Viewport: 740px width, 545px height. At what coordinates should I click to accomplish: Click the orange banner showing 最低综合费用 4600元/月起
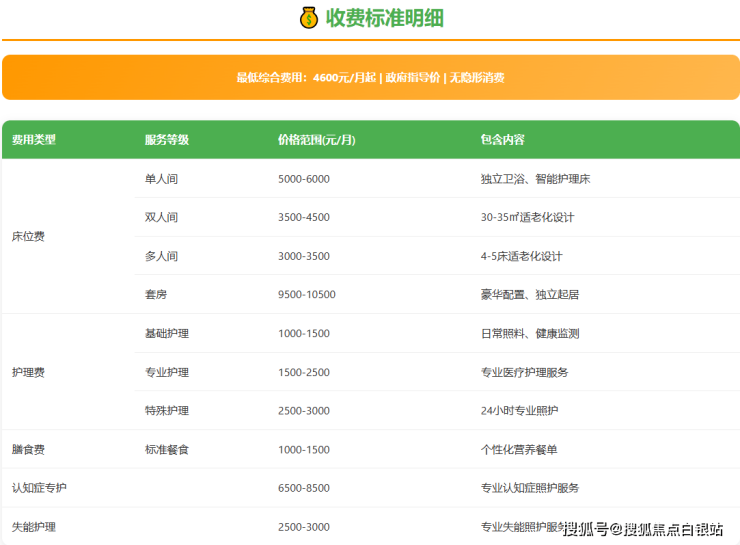pos(370,77)
